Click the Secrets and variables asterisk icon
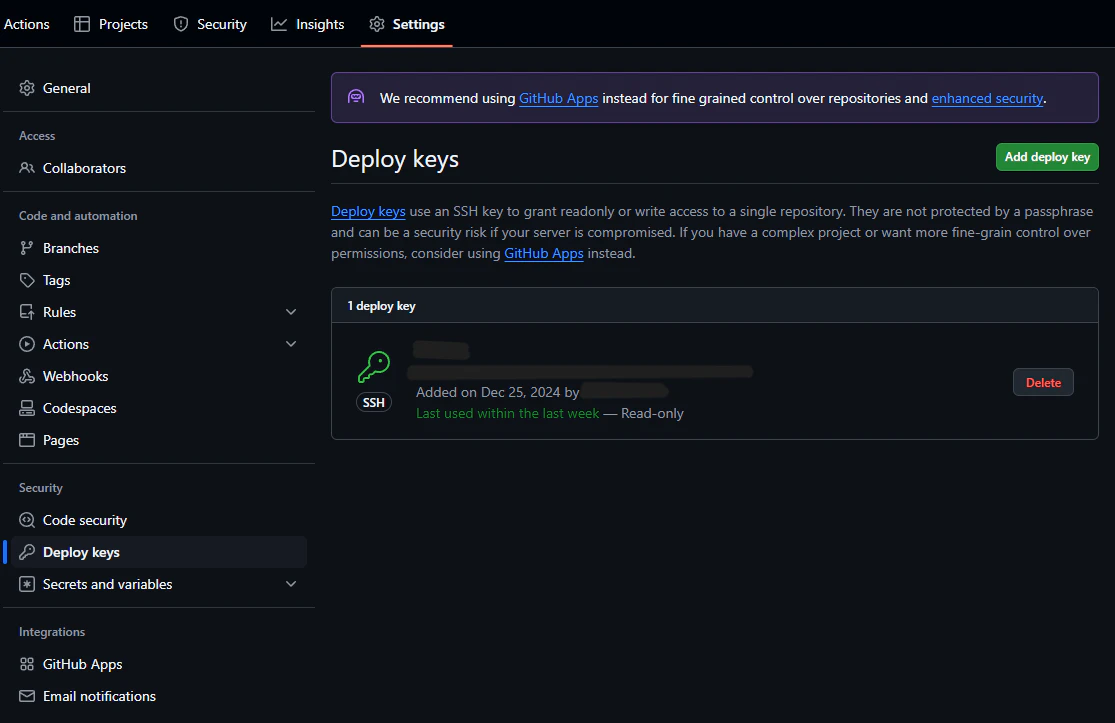The height and width of the screenshot is (723, 1115). pos(27,584)
